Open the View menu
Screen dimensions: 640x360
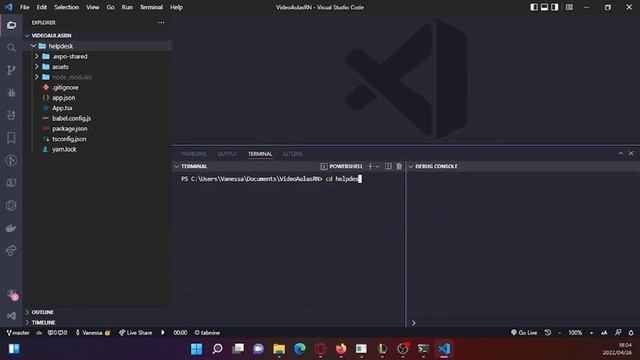(93, 7)
